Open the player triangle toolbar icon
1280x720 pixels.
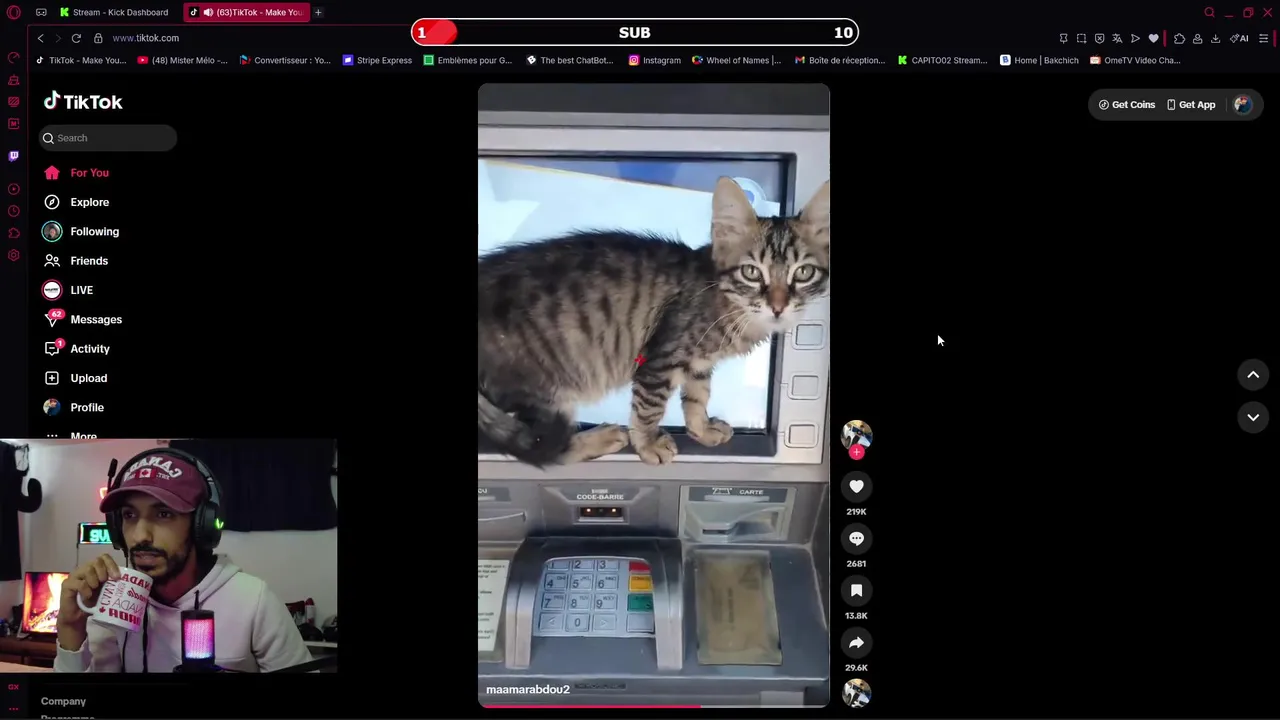tap(1135, 38)
